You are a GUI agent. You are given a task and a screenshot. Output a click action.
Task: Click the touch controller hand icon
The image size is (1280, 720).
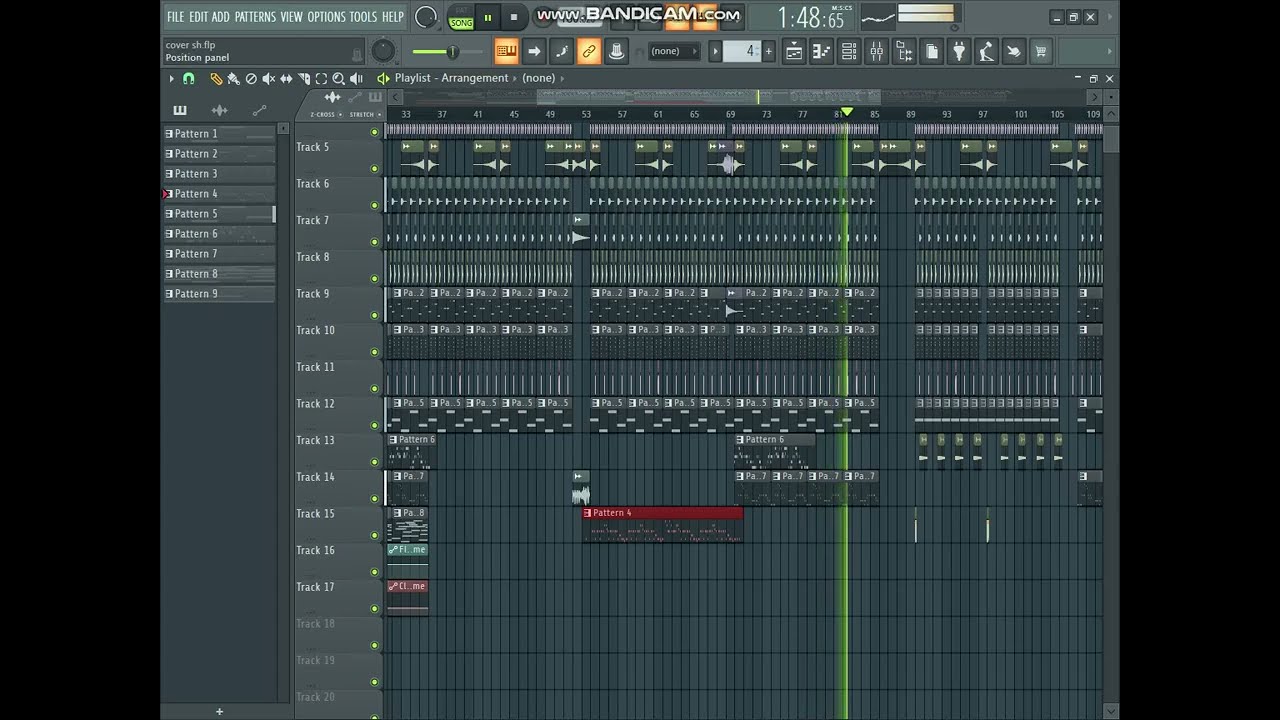1013,51
